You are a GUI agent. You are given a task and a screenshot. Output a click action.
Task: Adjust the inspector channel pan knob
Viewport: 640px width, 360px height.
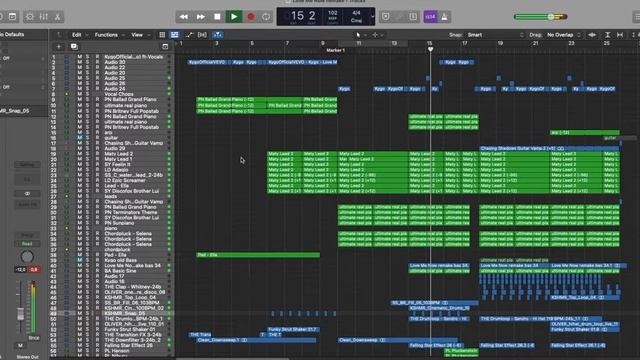(x=27, y=257)
